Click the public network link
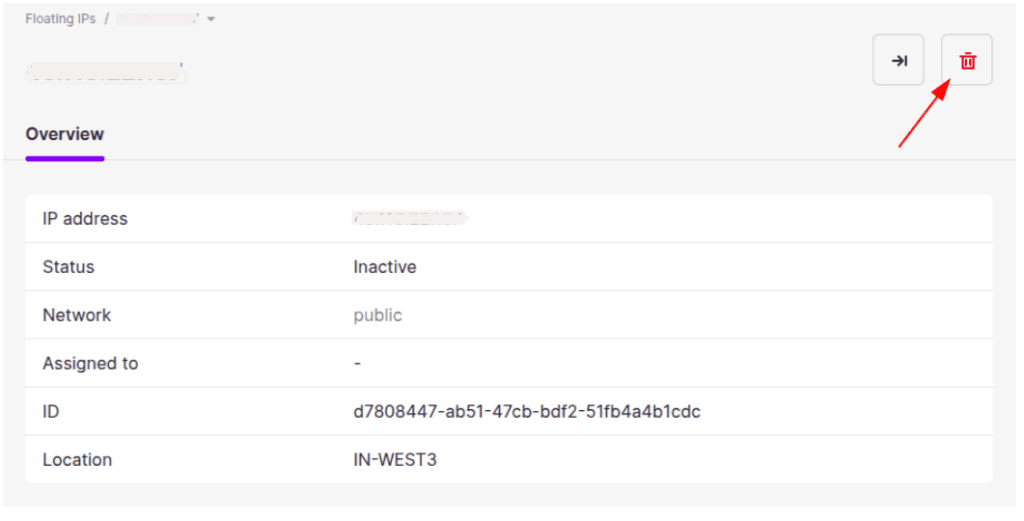The image size is (1024, 521). point(377,315)
